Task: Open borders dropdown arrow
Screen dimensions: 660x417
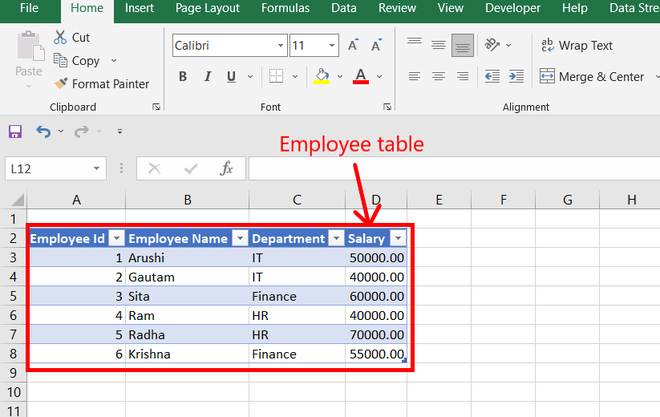Action: [295, 77]
